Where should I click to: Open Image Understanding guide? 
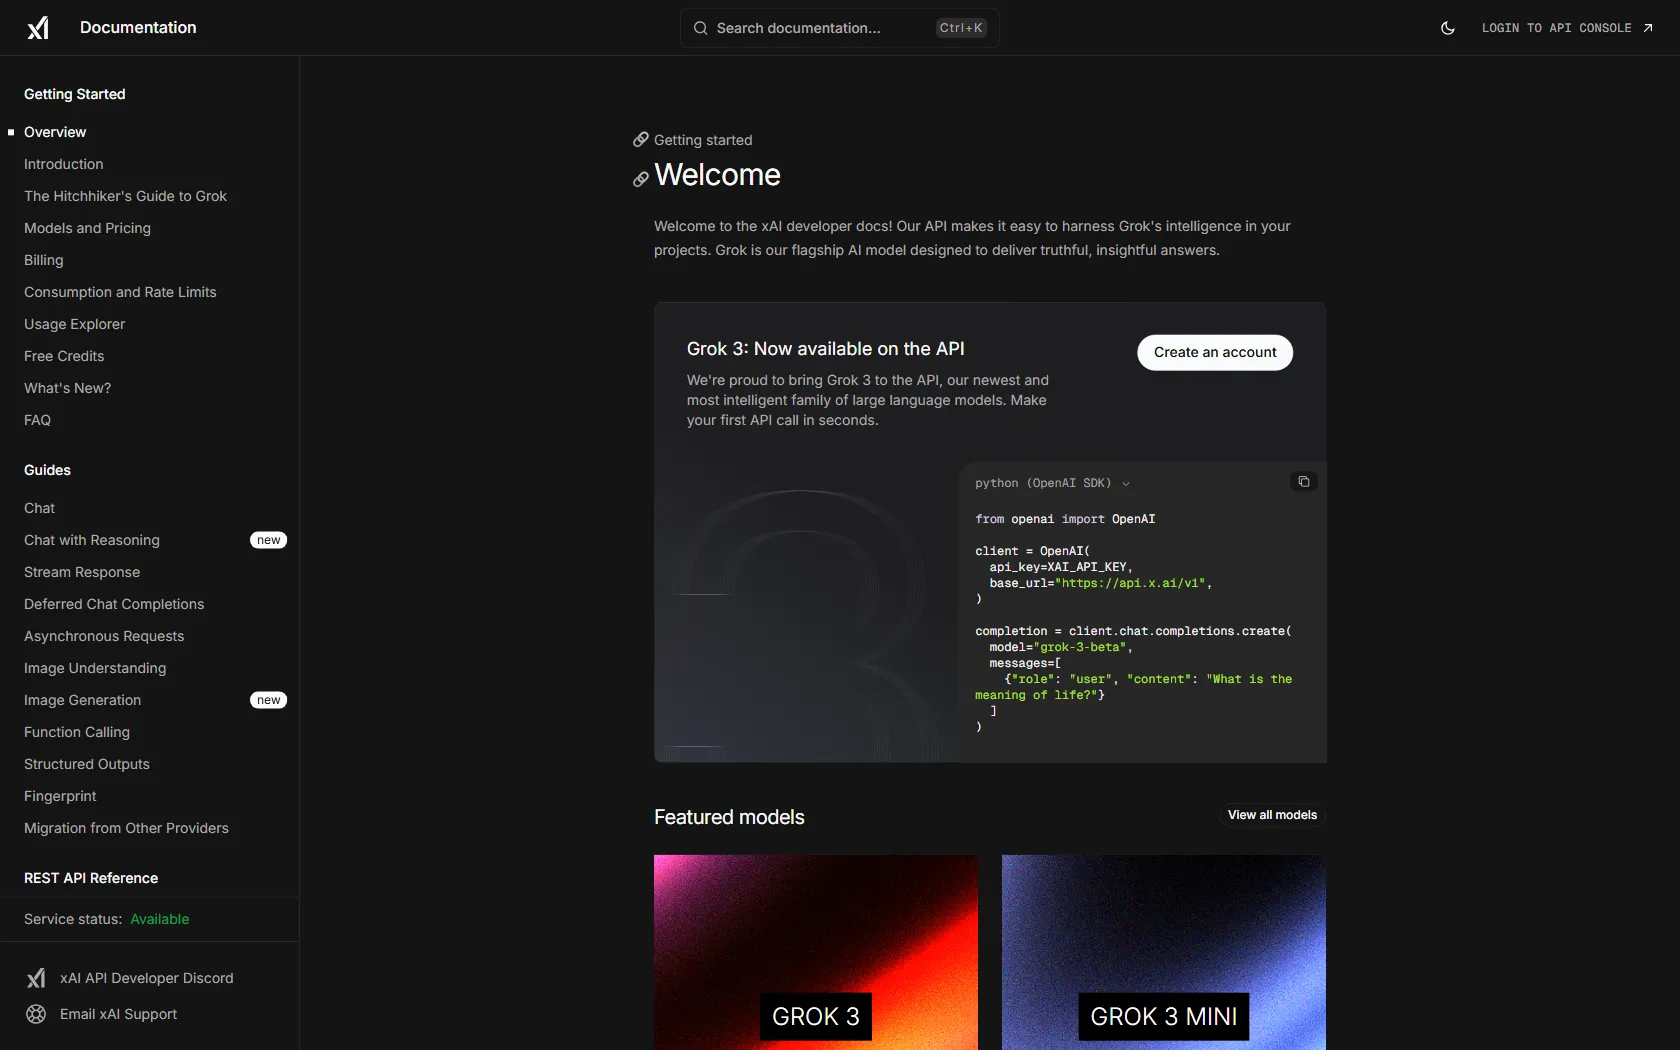95,668
